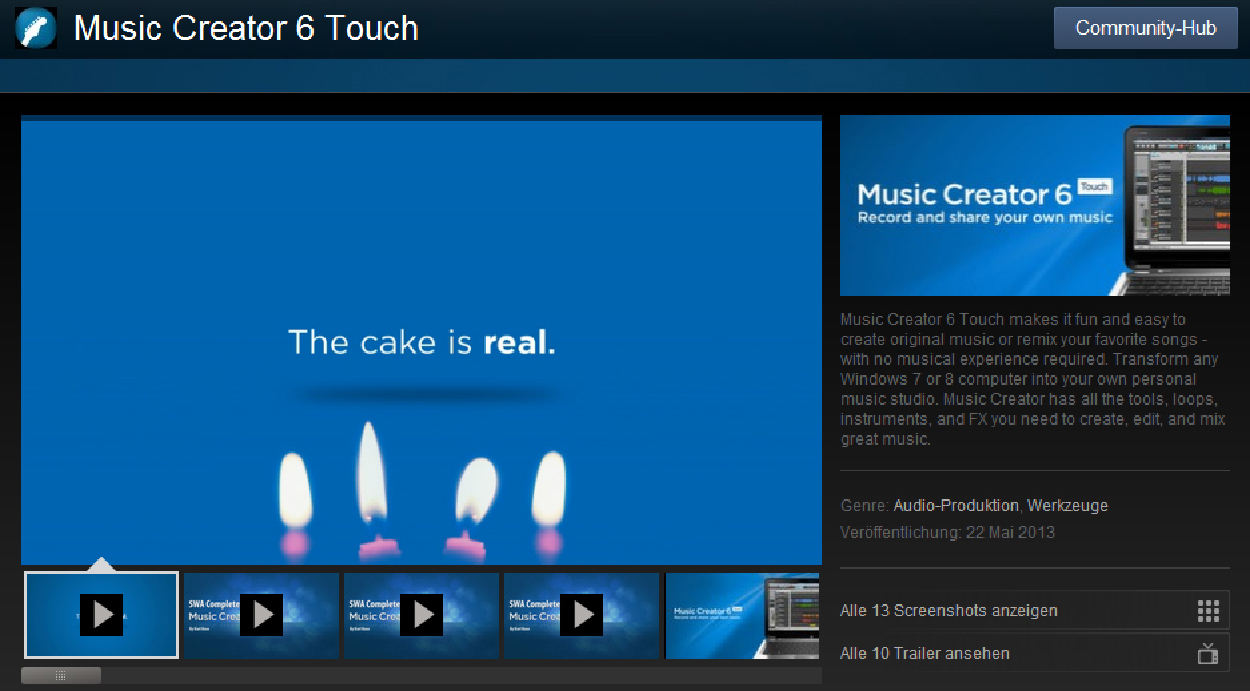Play the third trailer thumbnail

pyautogui.click(x=421, y=615)
